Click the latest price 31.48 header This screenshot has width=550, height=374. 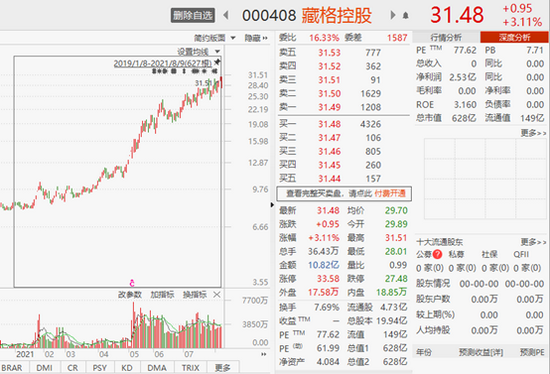click(457, 15)
